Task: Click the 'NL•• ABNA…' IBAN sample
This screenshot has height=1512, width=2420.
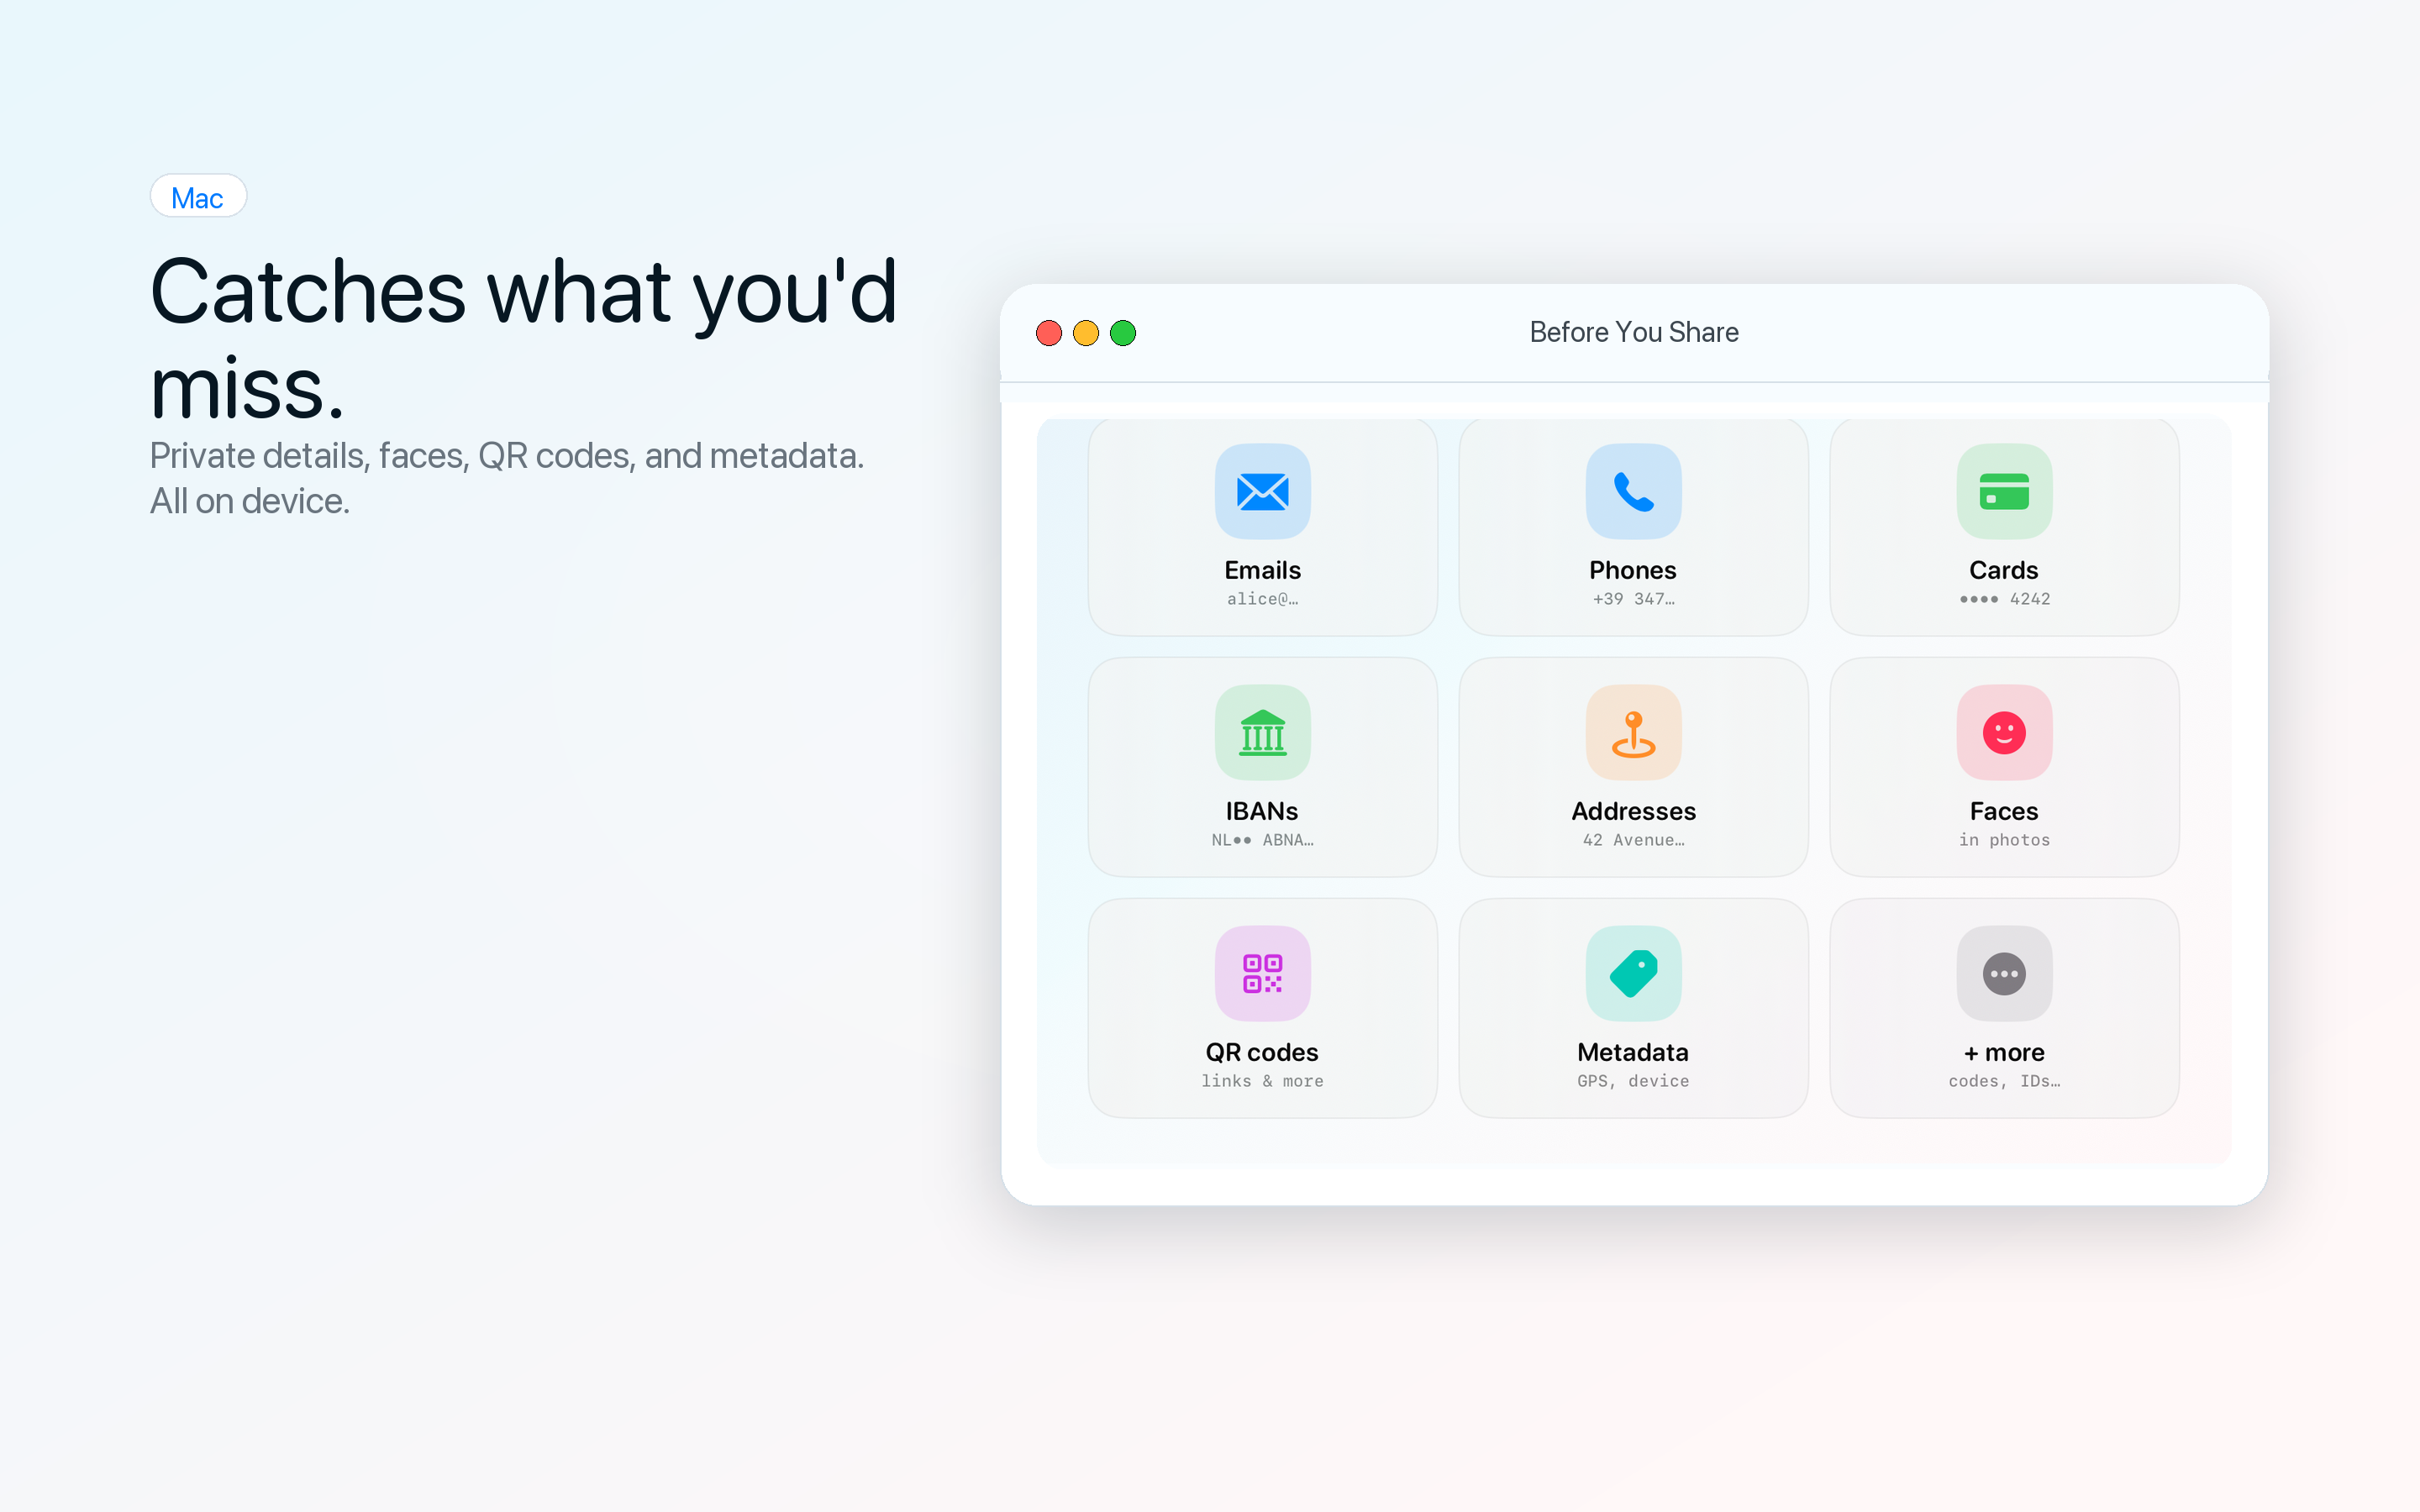Action: 1262,840
